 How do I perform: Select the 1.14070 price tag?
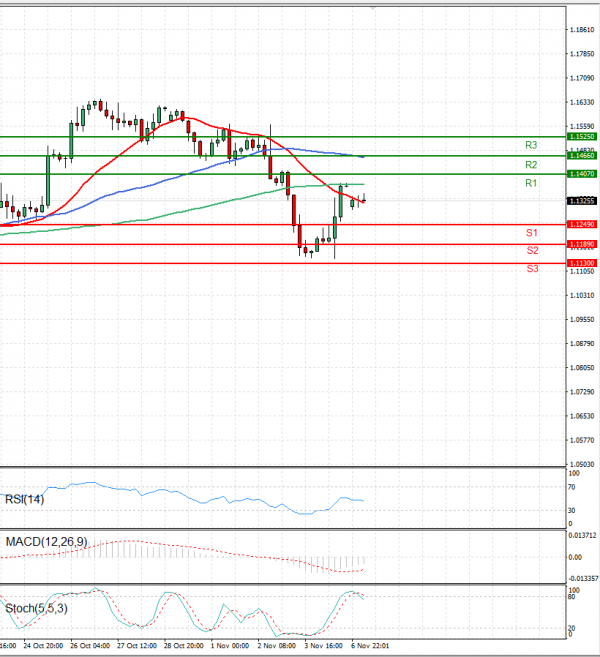(x=582, y=174)
